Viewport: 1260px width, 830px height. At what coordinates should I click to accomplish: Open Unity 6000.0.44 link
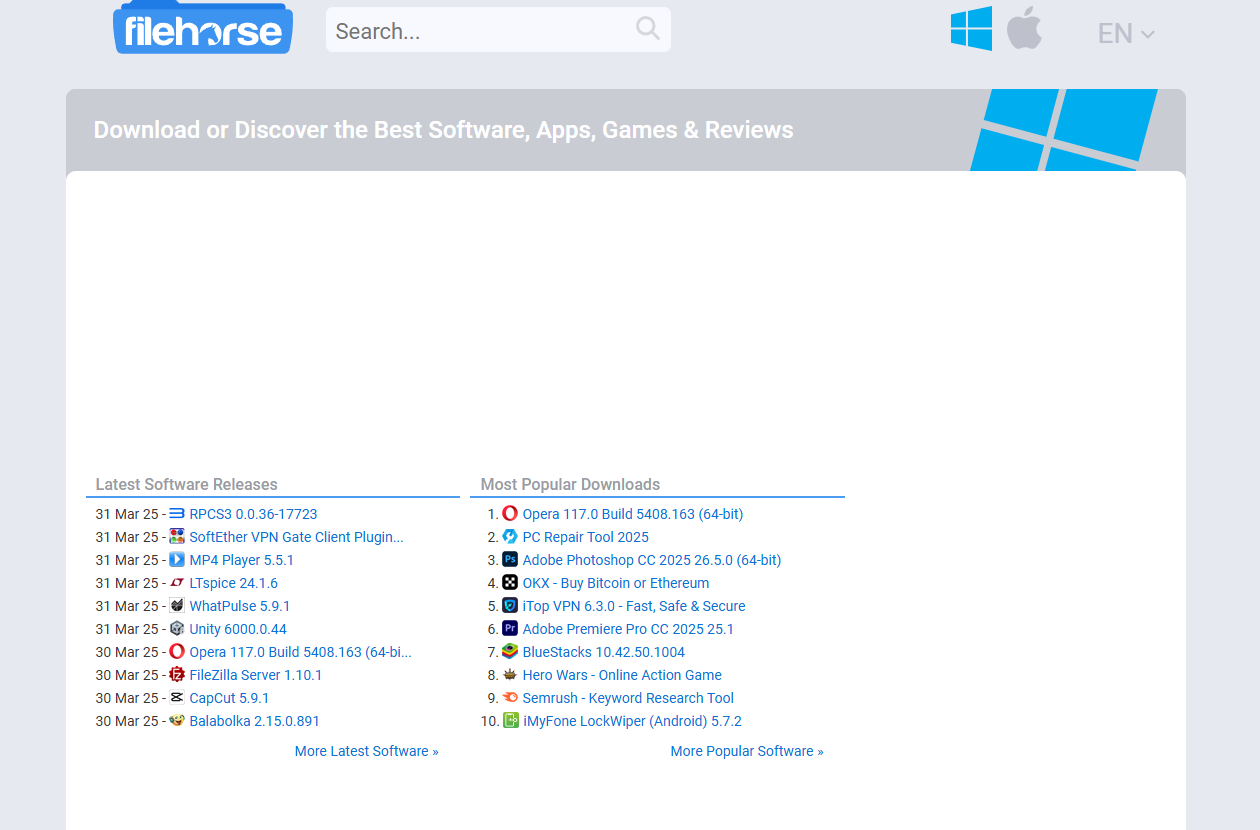(x=238, y=629)
